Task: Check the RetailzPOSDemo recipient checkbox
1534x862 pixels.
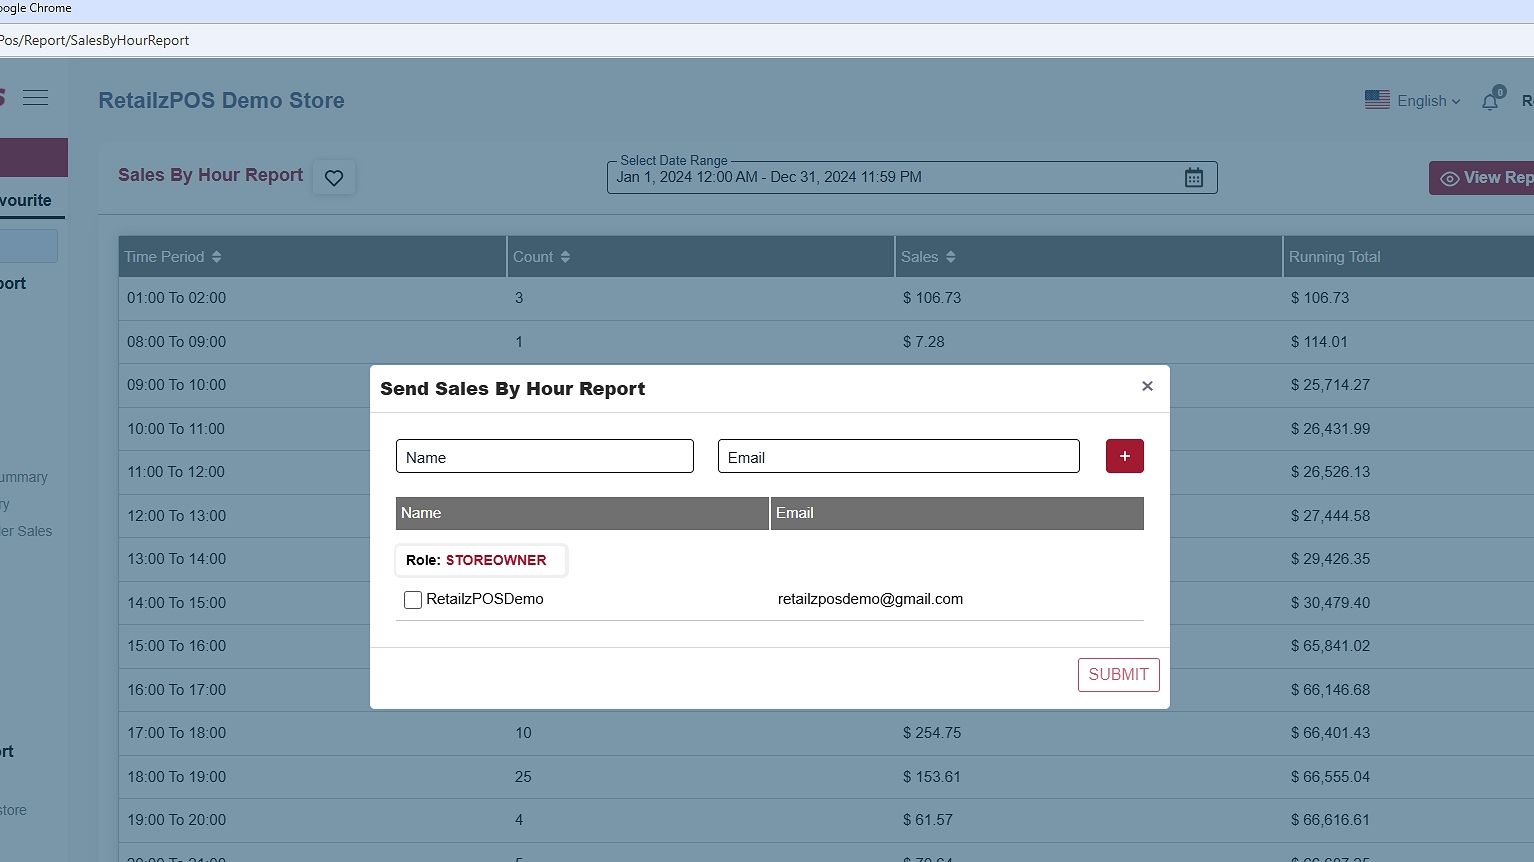Action: click(x=413, y=600)
